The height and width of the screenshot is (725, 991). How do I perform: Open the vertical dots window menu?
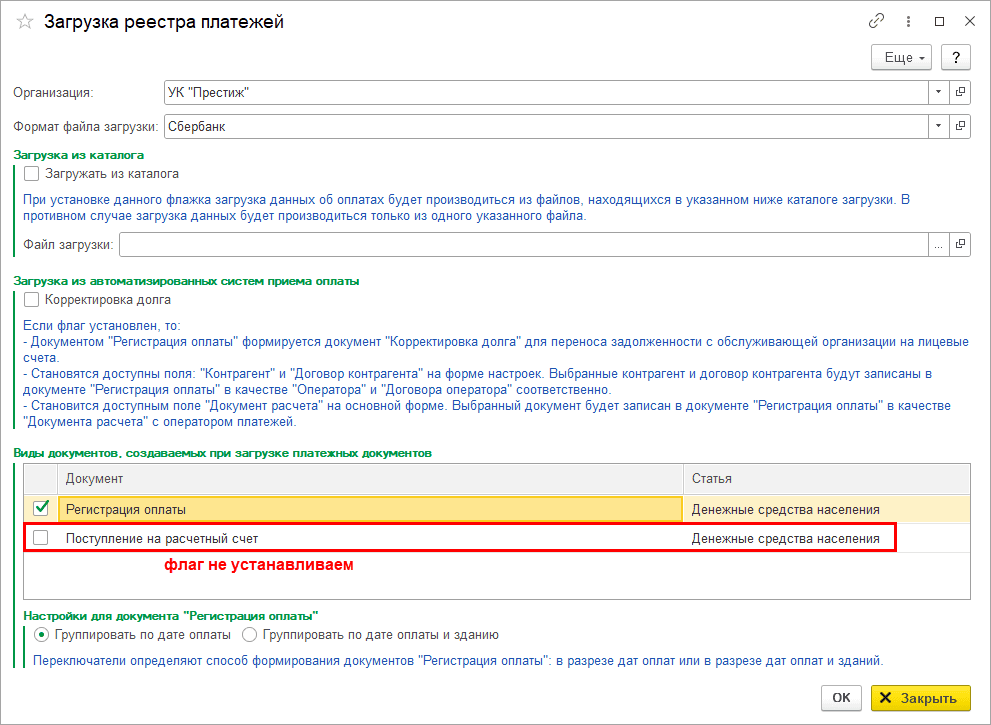[x=908, y=21]
